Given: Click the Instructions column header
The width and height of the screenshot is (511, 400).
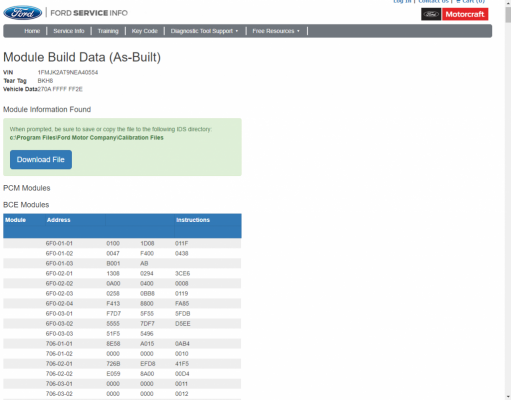Looking at the screenshot, I should tap(193, 220).
